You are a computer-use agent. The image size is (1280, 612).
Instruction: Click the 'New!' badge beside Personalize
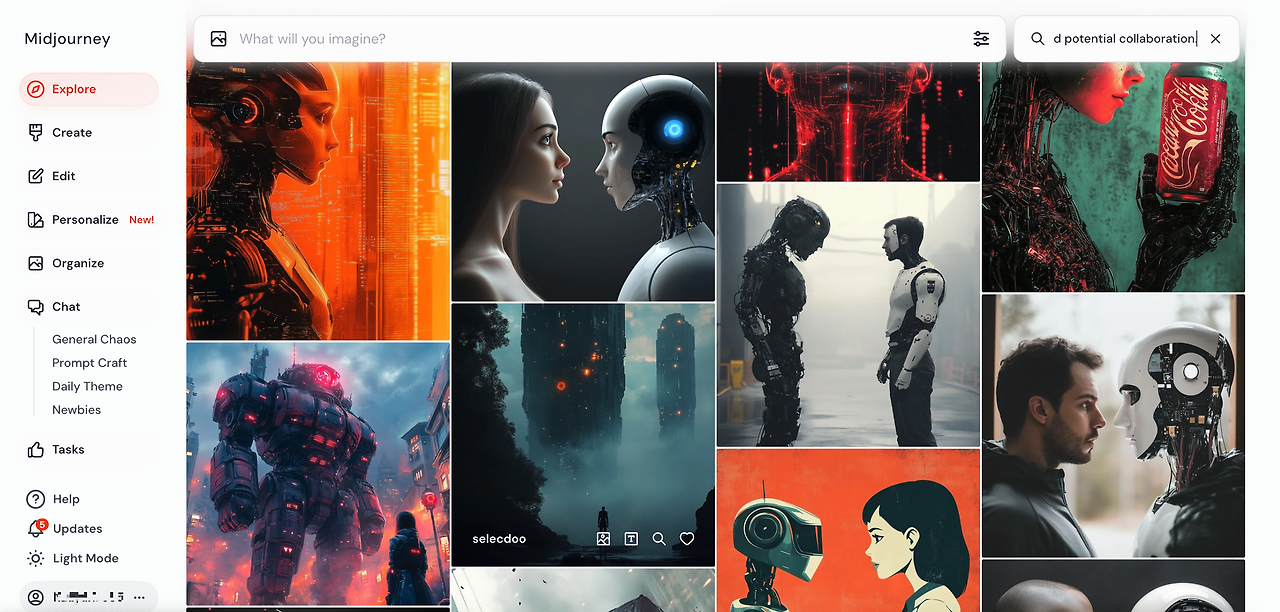141,220
